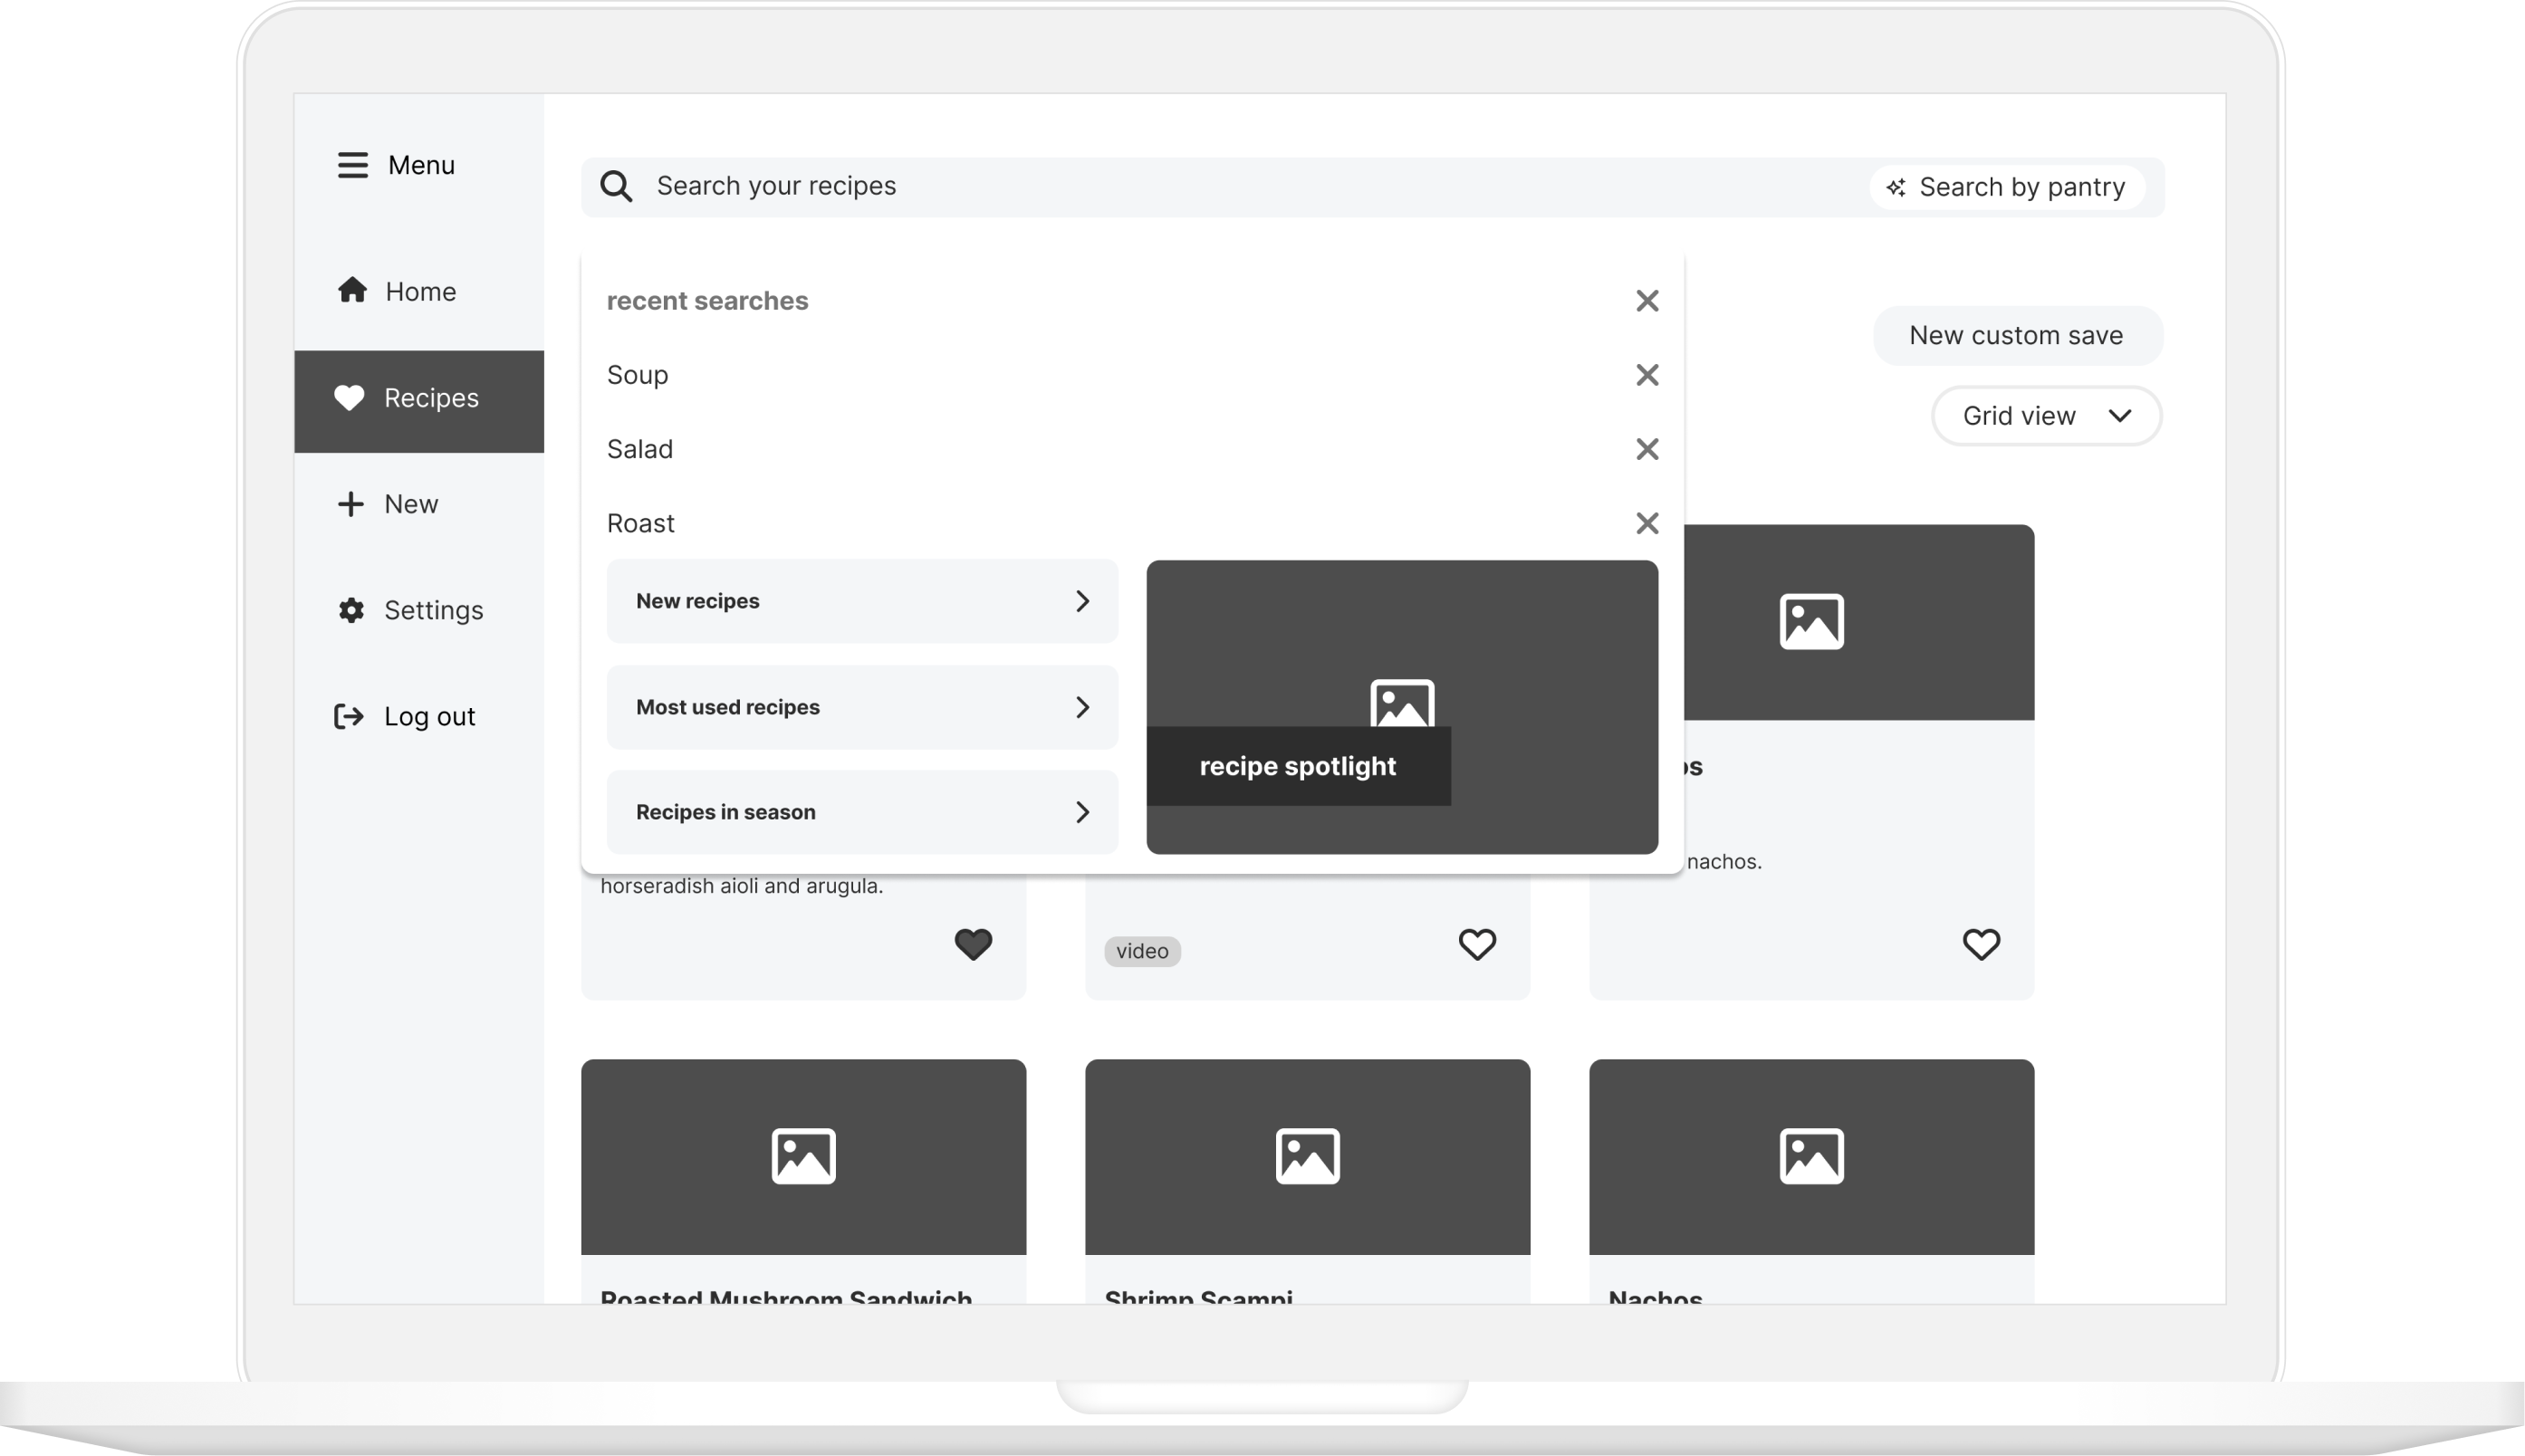The height and width of the screenshot is (1456, 2525).
Task: Open the recipe spotlight card
Action: tap(1402, 707)
